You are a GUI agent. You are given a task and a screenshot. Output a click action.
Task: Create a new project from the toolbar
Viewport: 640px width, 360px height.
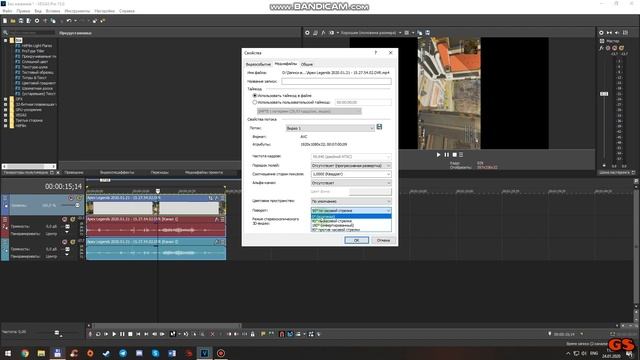pos(5,20)
